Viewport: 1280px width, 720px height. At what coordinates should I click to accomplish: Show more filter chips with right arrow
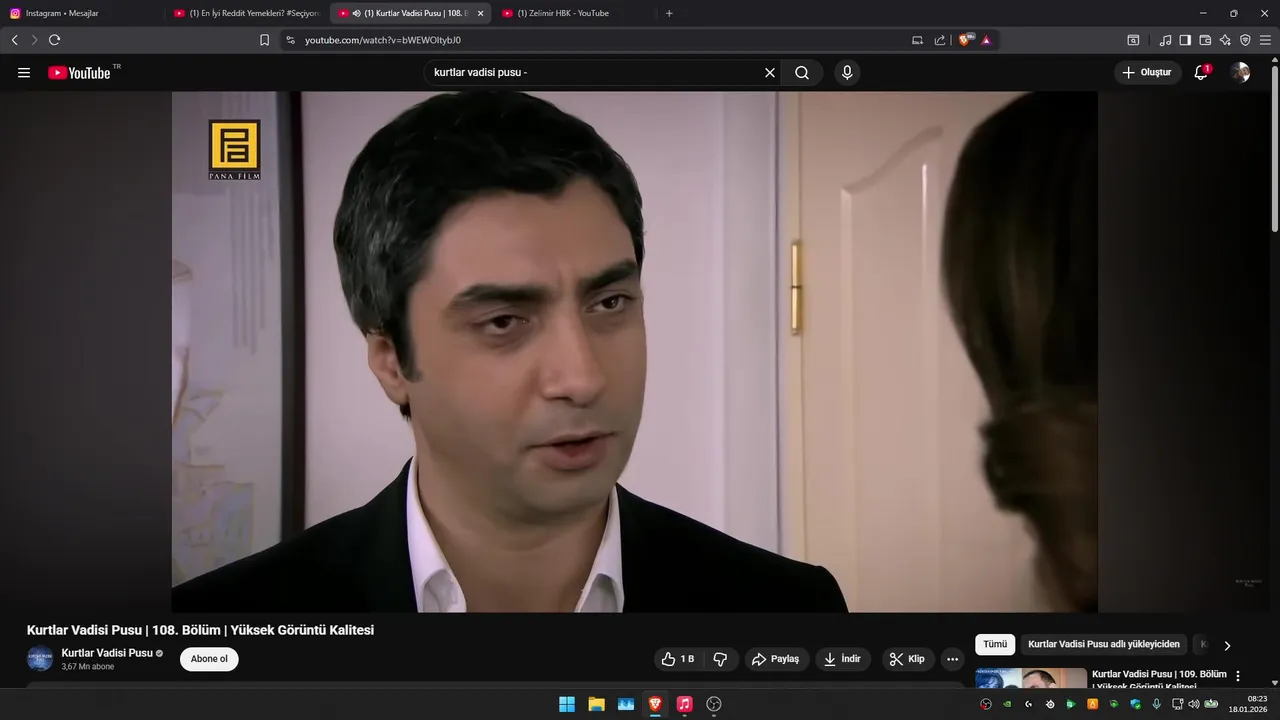click(x=1227, y=645)
